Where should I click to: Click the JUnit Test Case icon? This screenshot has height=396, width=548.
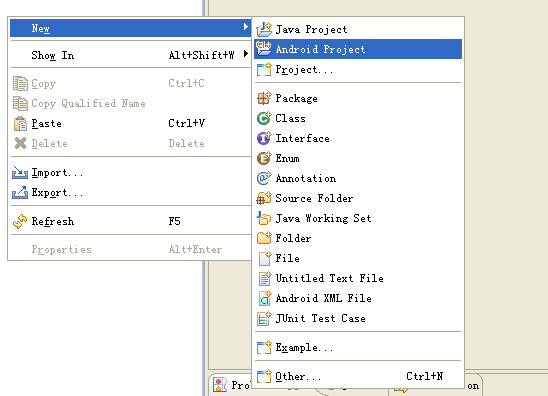[264, 318]
